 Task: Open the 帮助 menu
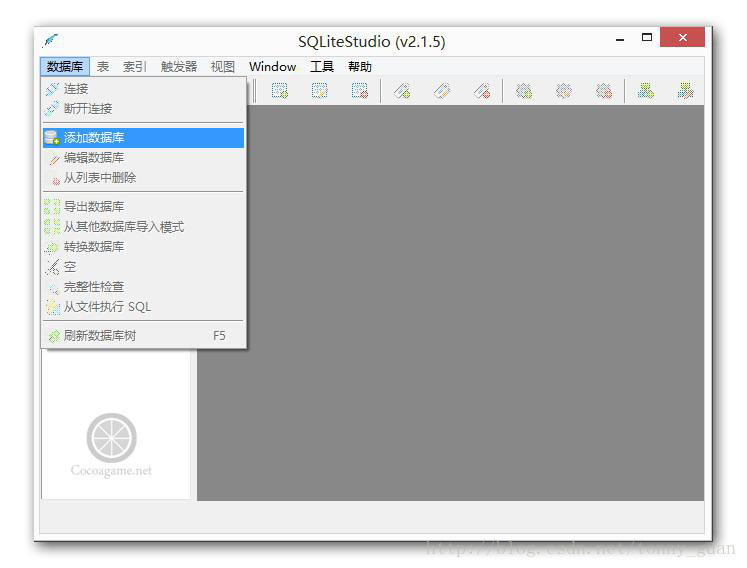(360, 67)
